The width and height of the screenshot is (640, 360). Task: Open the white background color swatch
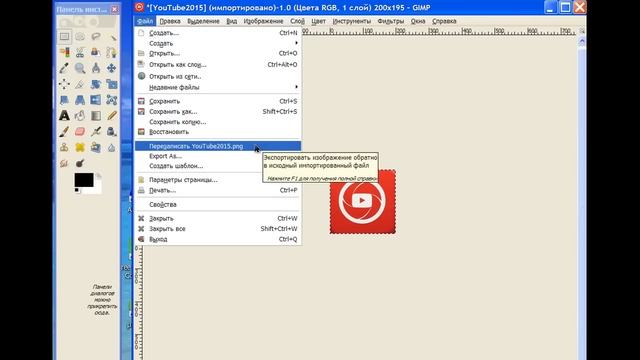click(98, 189)
